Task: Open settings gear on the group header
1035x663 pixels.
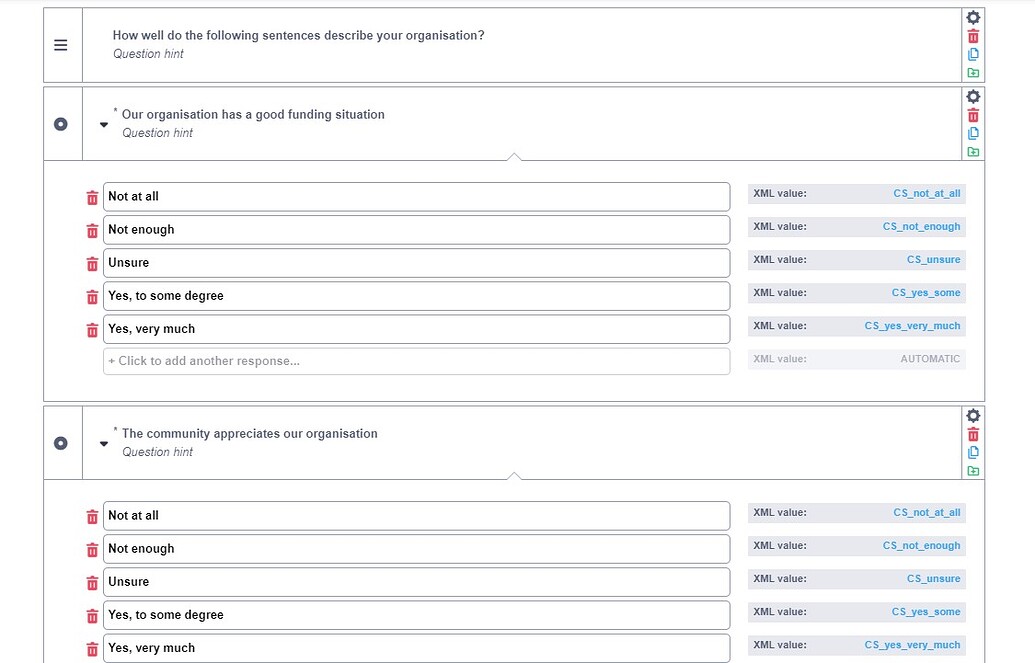Action: click(x=972, y=16)
